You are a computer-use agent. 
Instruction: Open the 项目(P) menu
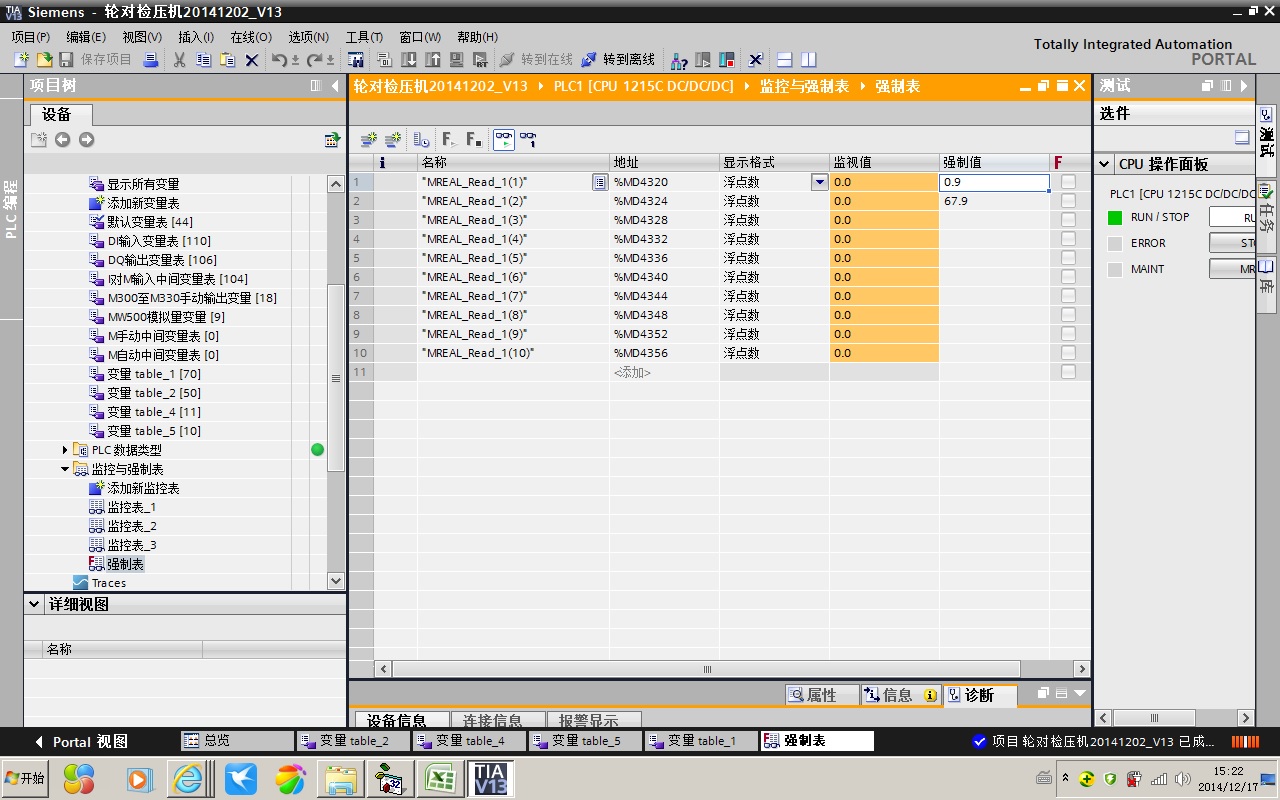(31, 37)
